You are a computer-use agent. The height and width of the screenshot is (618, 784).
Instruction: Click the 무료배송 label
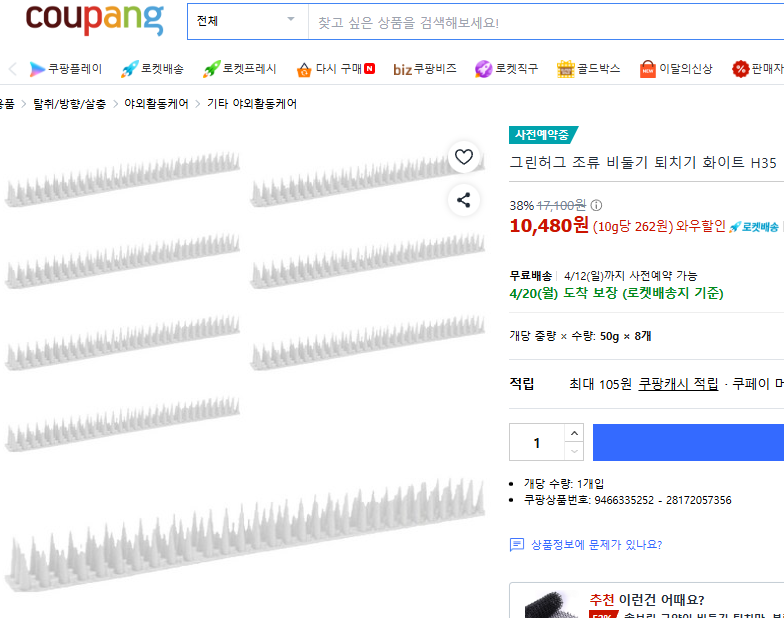tap(530, 276)
